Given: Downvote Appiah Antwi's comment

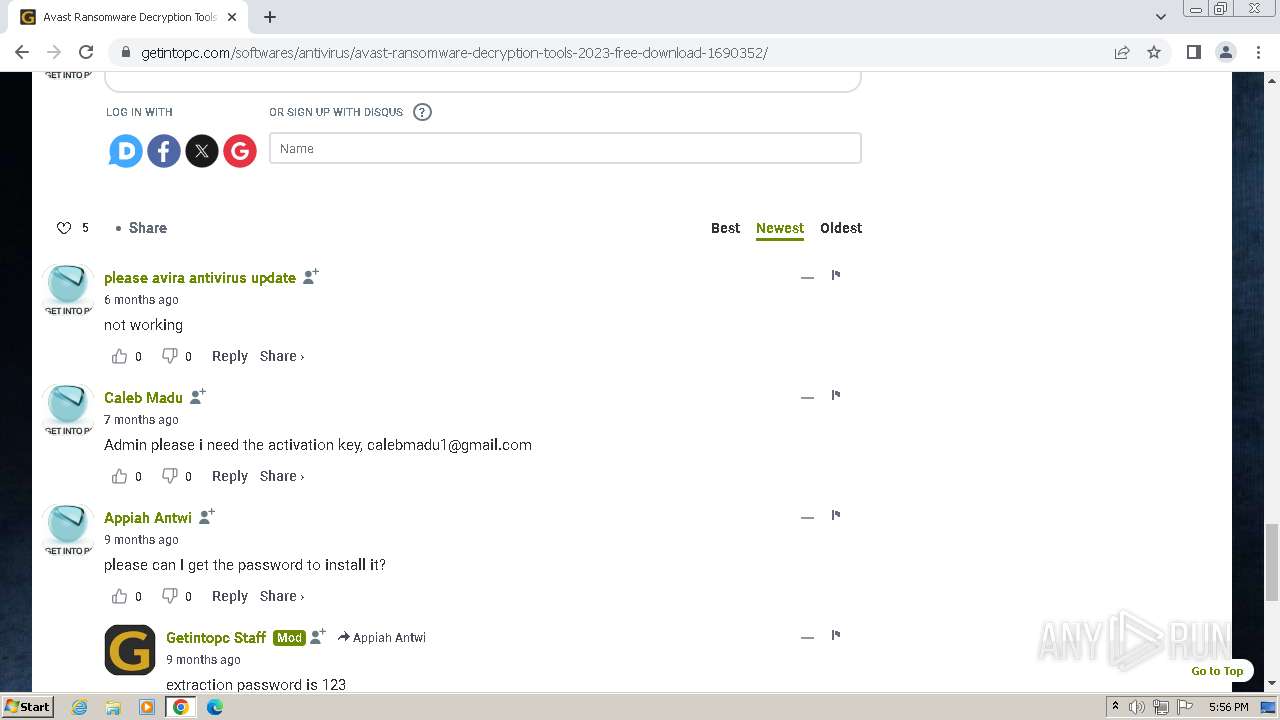Looking at the screenshot, I should click(170, 596).
